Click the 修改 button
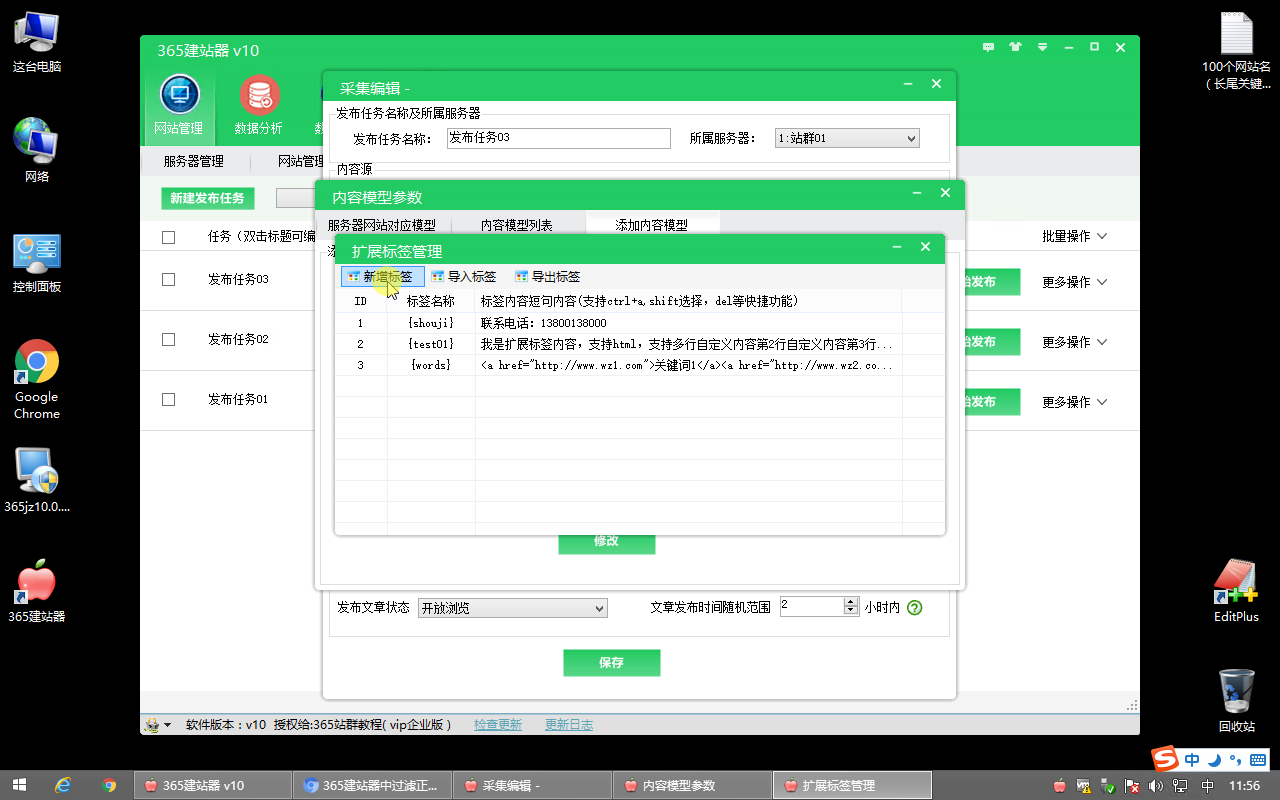 point(606,542)
